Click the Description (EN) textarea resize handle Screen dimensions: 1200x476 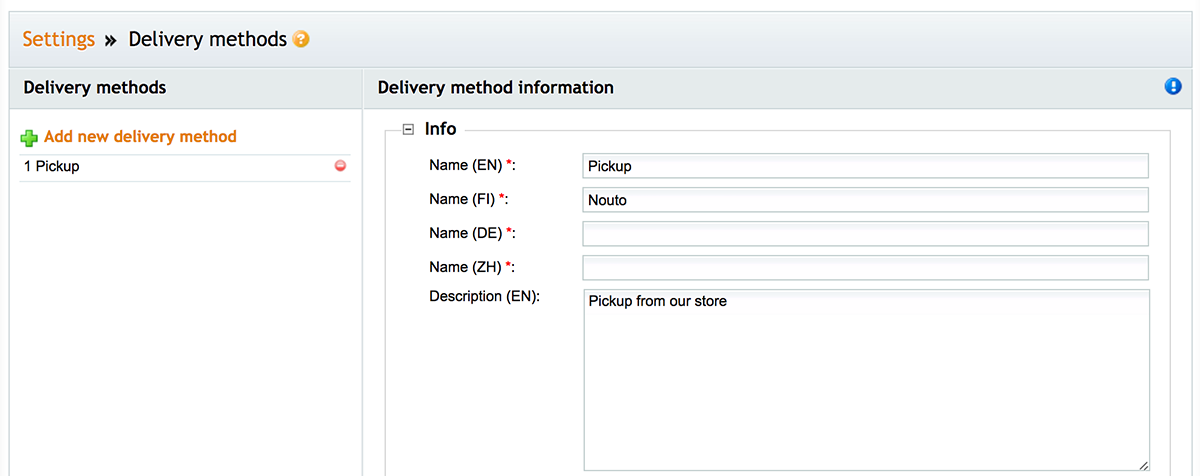(1143, 464)
